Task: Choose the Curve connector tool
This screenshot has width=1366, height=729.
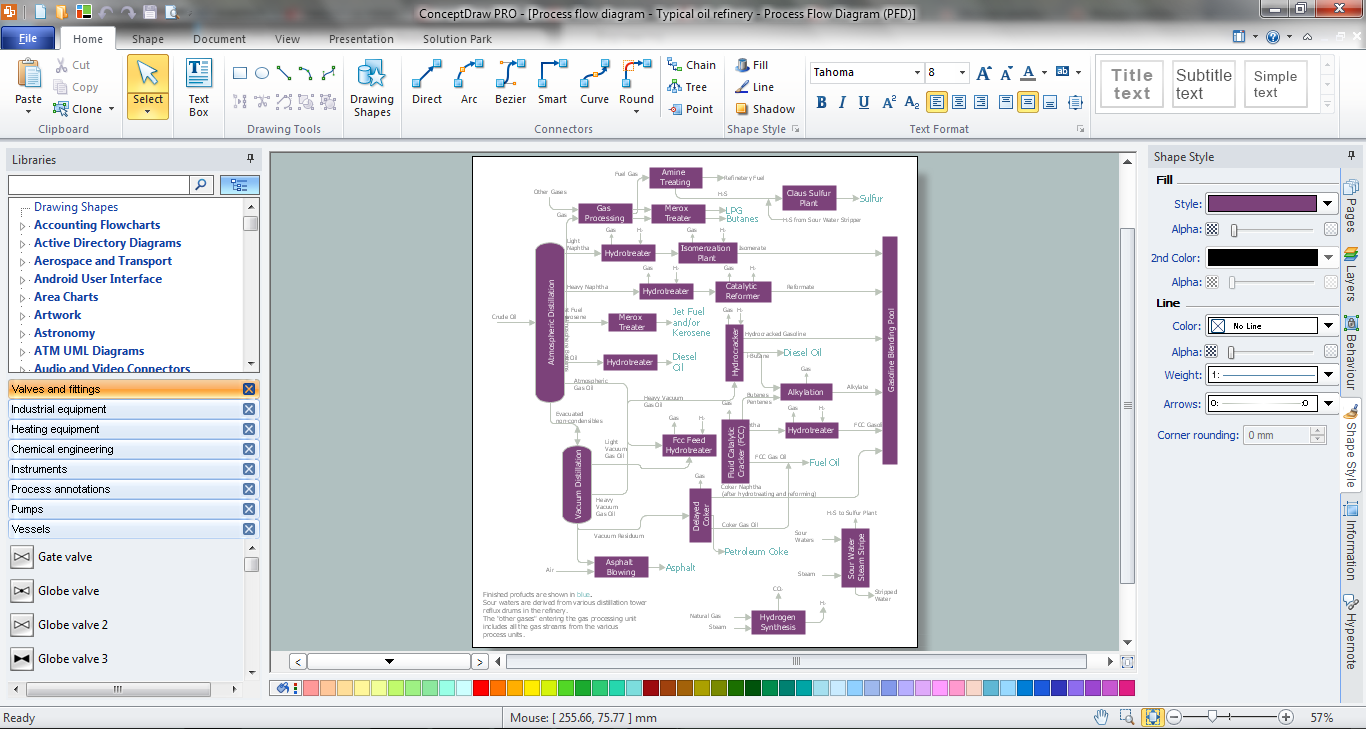Action: tap(594, 82)
